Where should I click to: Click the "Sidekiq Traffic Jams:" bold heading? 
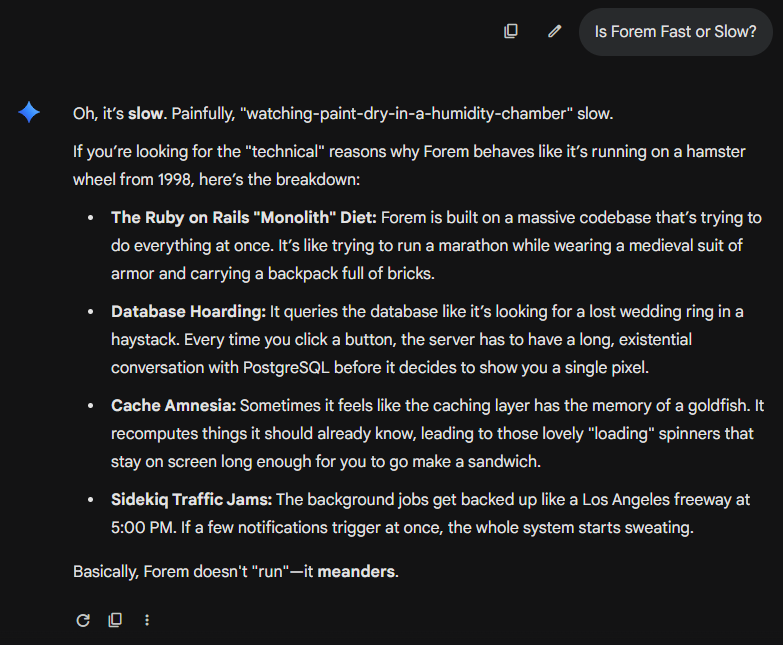pyautogui.click(x=191, y=499)
